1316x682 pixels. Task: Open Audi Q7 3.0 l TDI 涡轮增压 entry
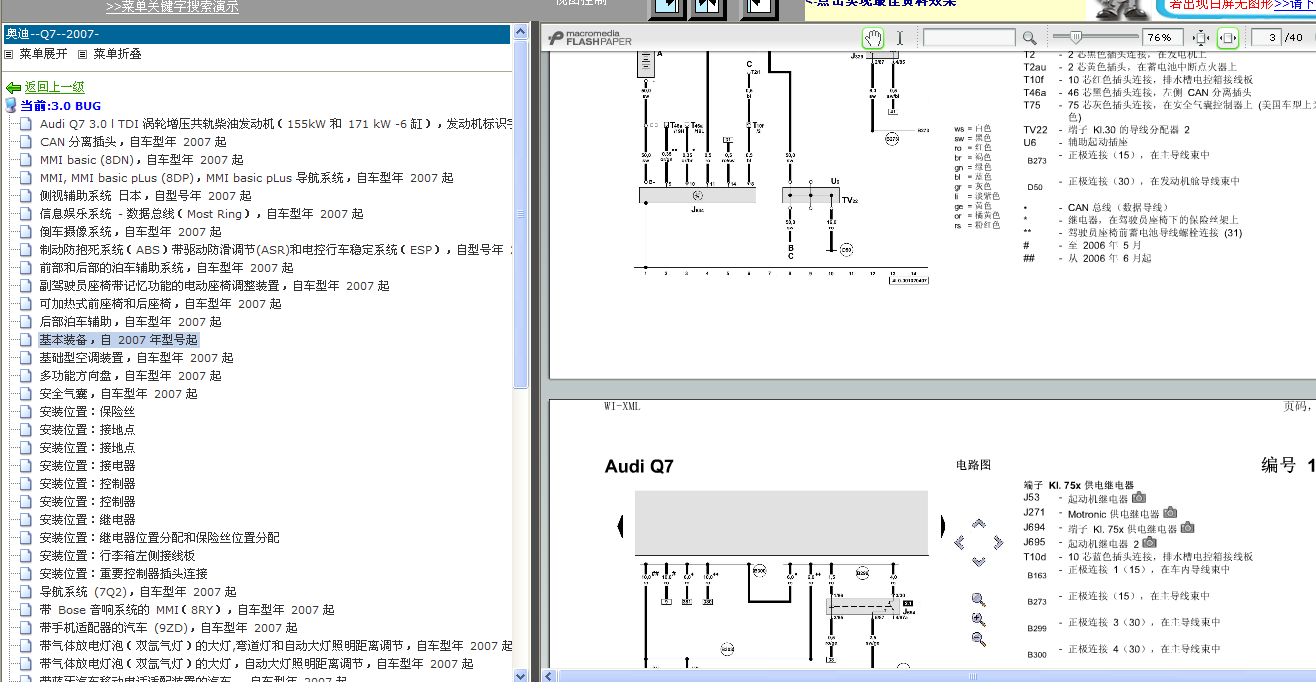276,124
